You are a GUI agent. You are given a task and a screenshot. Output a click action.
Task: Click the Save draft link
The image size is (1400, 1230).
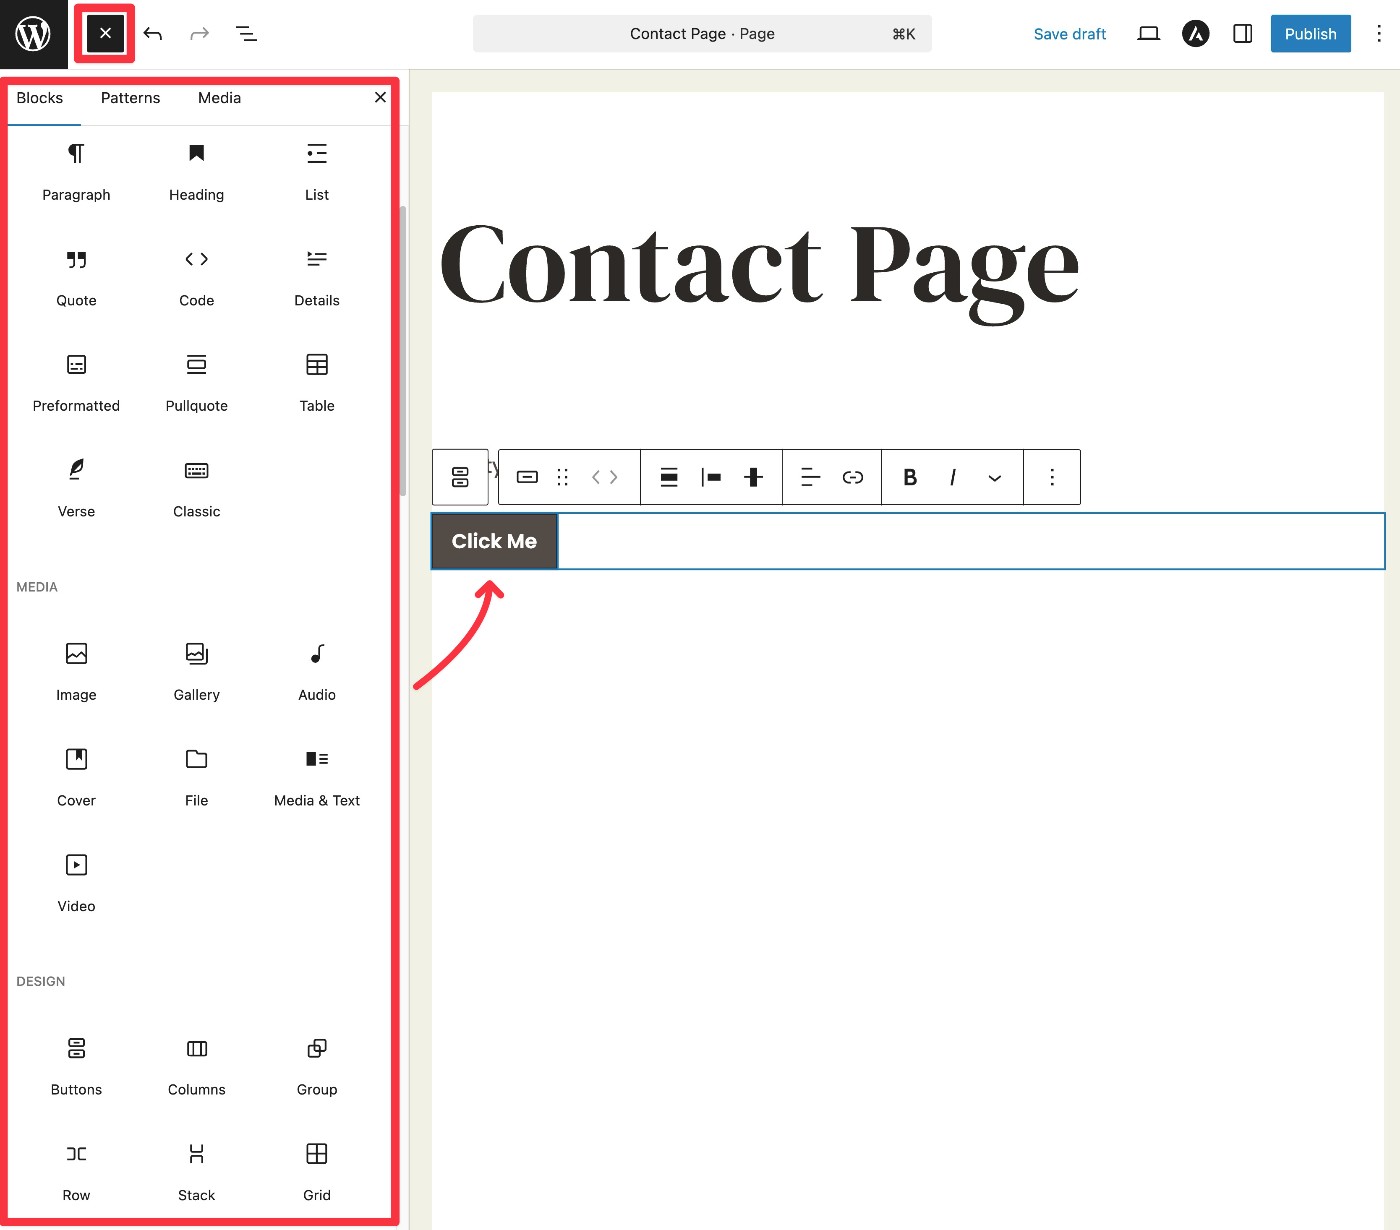(x=1069, y=34)
